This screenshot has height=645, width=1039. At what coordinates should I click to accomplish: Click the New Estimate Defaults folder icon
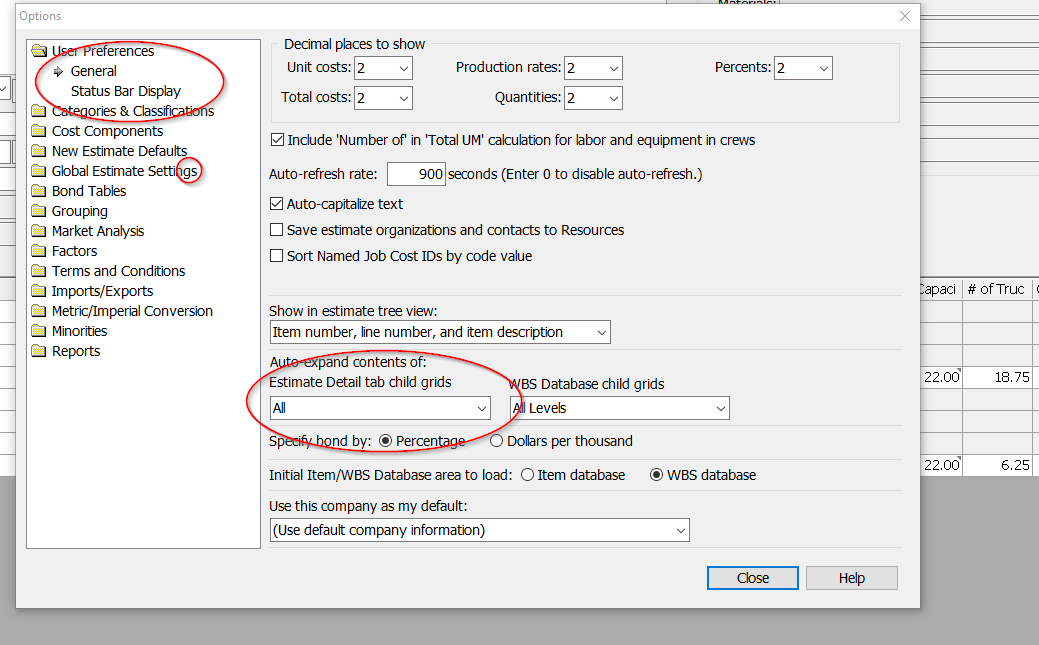(x=39, y=151)
